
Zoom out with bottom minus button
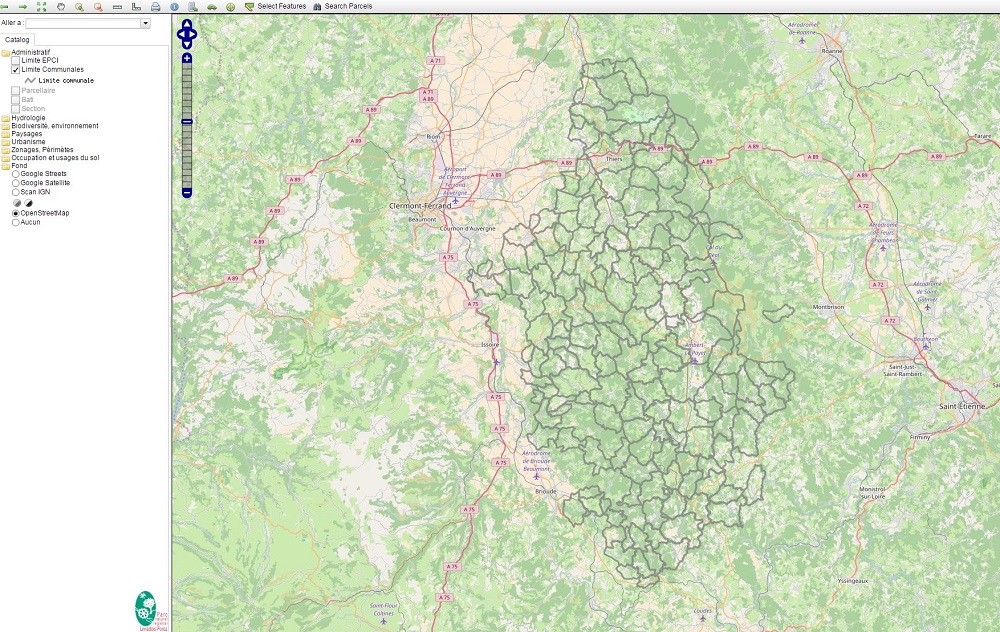pyautogui.click(x=187, y=193)
